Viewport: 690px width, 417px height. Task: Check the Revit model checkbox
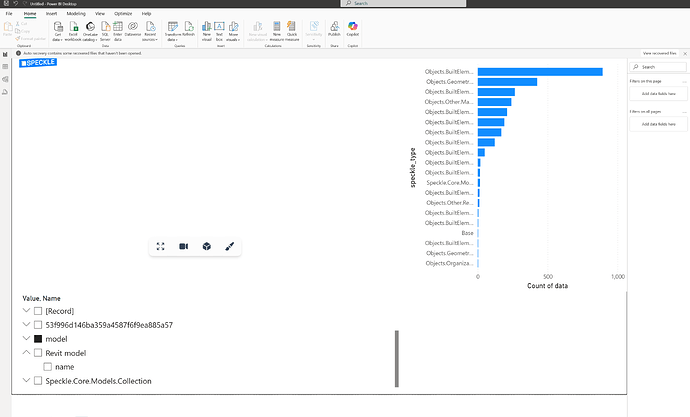coord(38,353)
